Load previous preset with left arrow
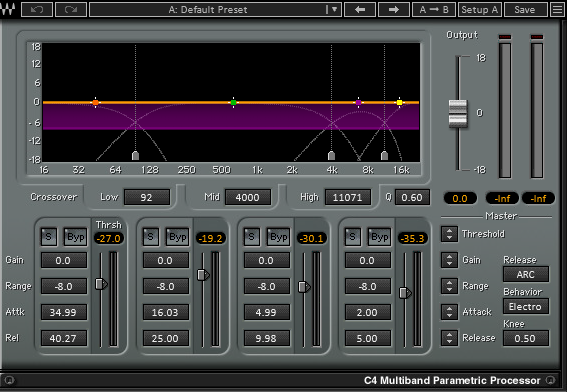 click(360, 9)
